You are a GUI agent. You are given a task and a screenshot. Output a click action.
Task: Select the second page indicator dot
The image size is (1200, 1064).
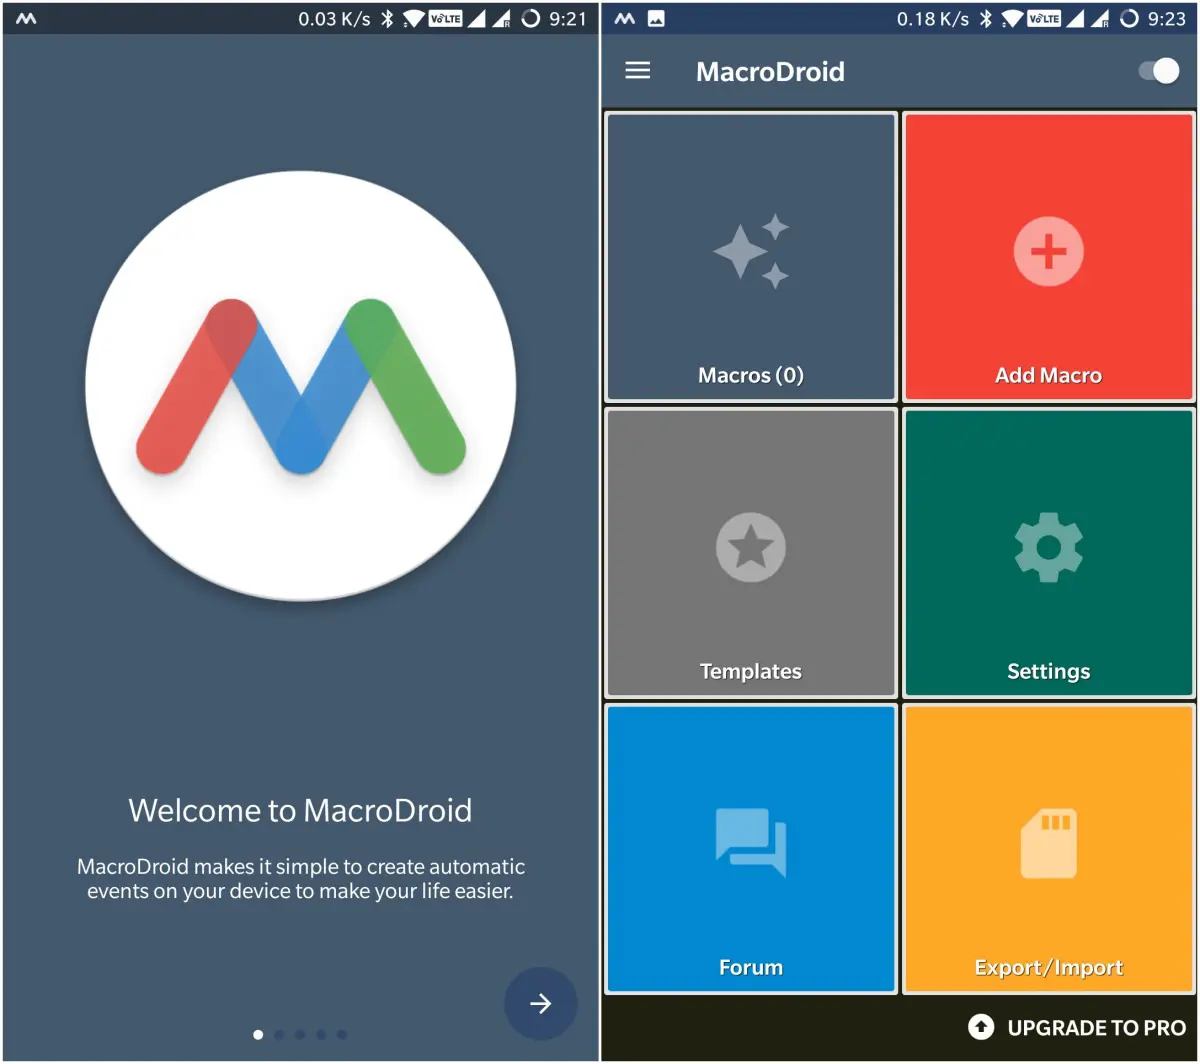[279, 1035]
